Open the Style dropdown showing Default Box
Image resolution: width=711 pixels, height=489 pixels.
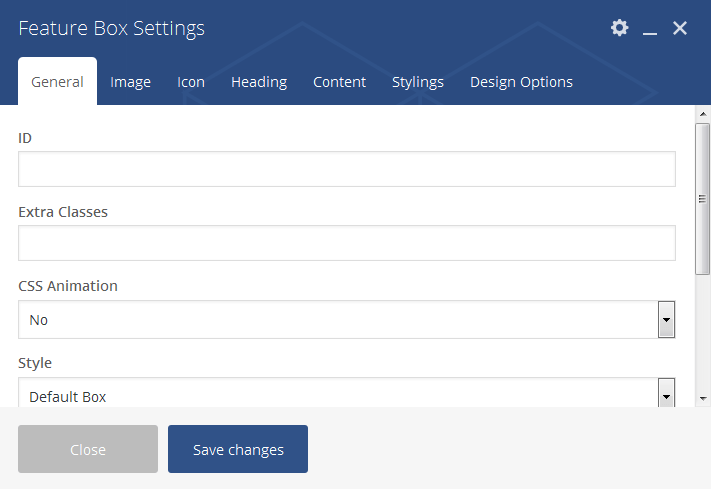click(x=336, y=394)
